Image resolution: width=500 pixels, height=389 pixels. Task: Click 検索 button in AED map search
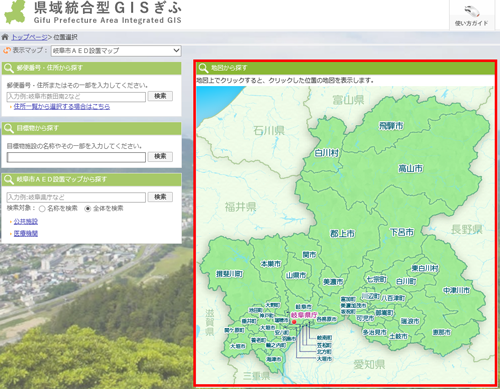pyautogui.click(x=160, y=197)
